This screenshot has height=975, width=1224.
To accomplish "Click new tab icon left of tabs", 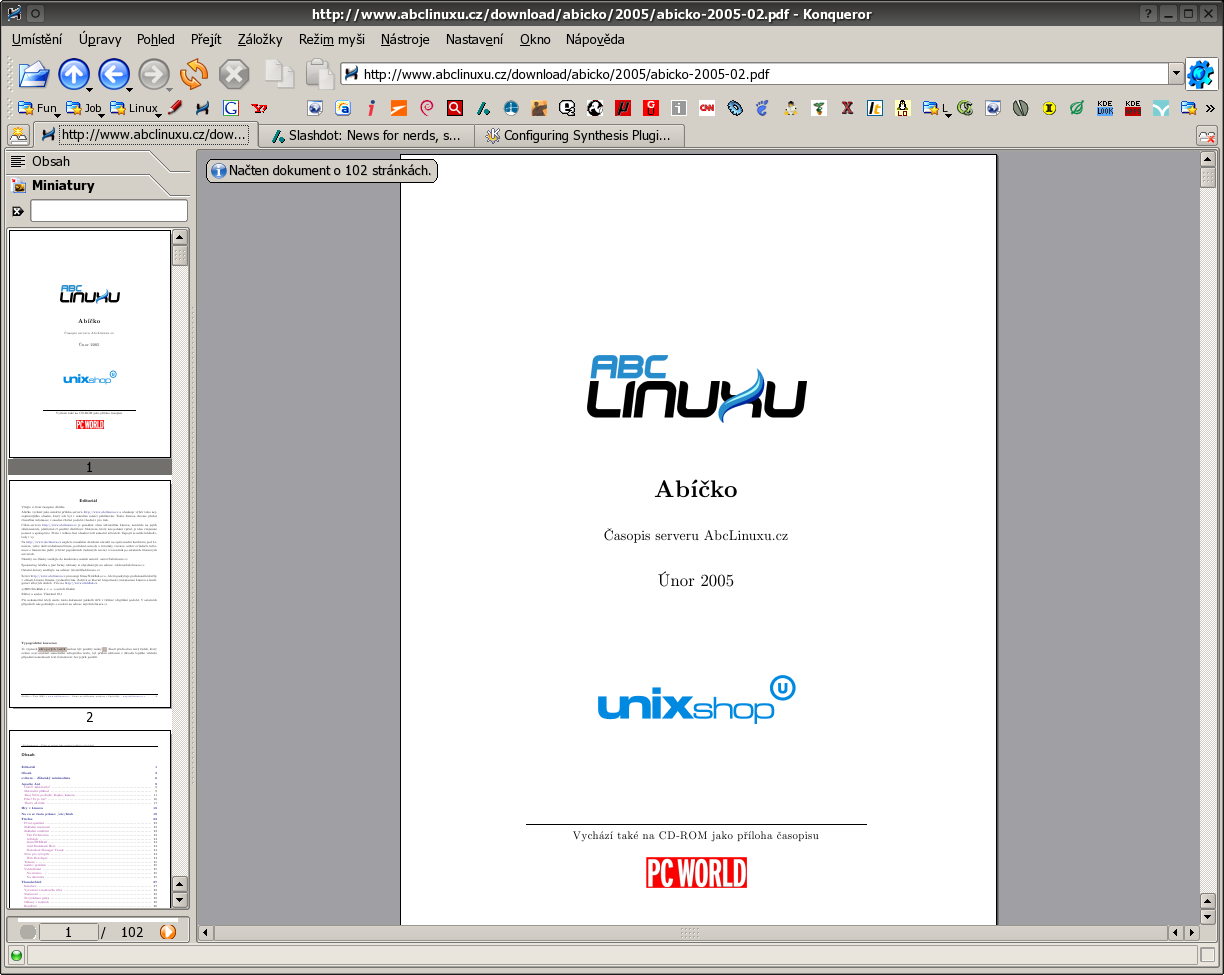I will click(x=18, y=135).
